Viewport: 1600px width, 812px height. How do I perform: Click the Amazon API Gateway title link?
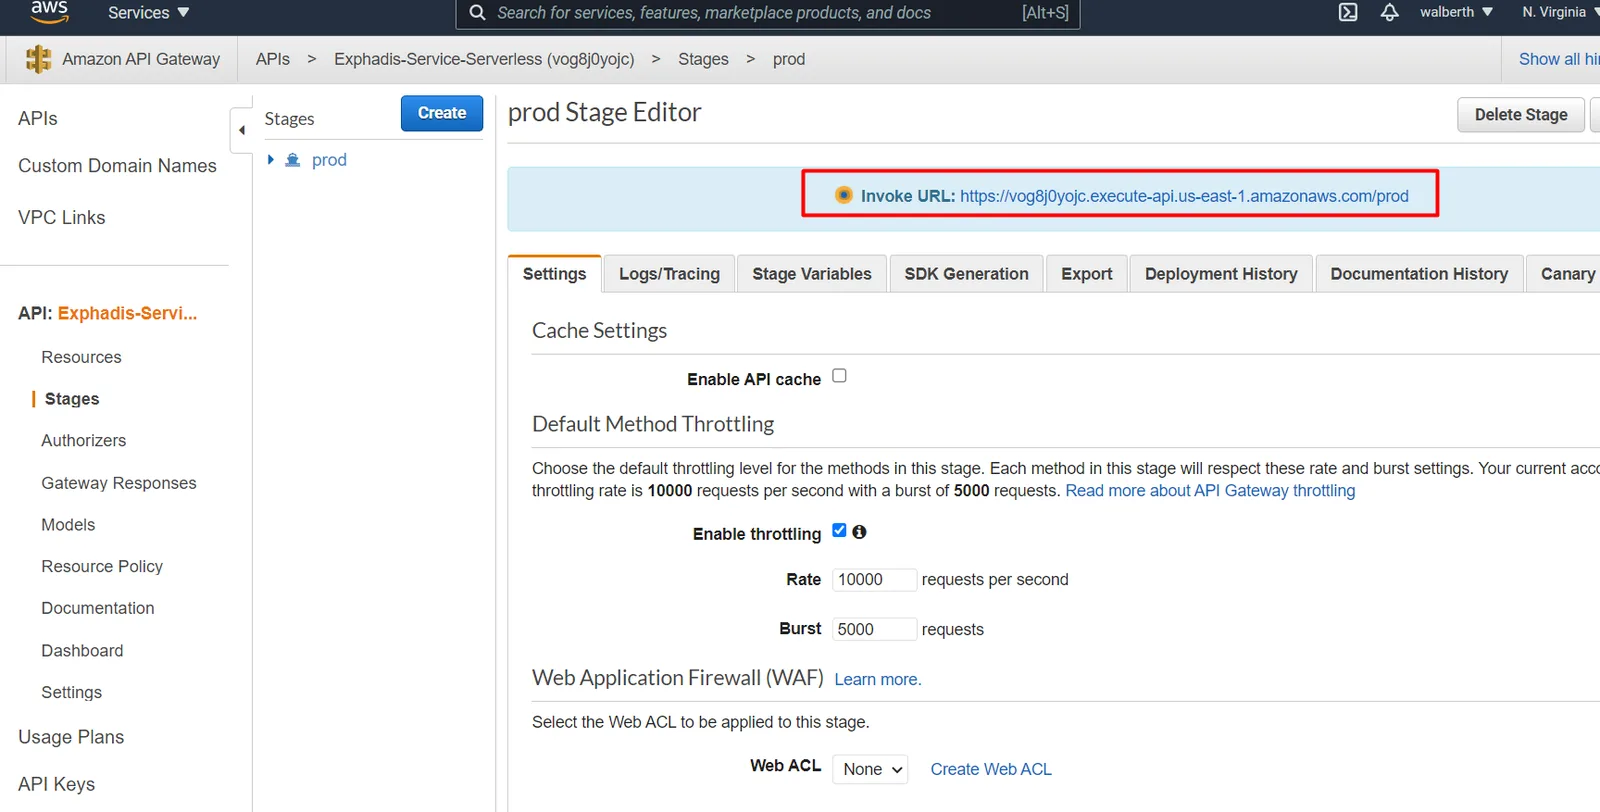141,59
